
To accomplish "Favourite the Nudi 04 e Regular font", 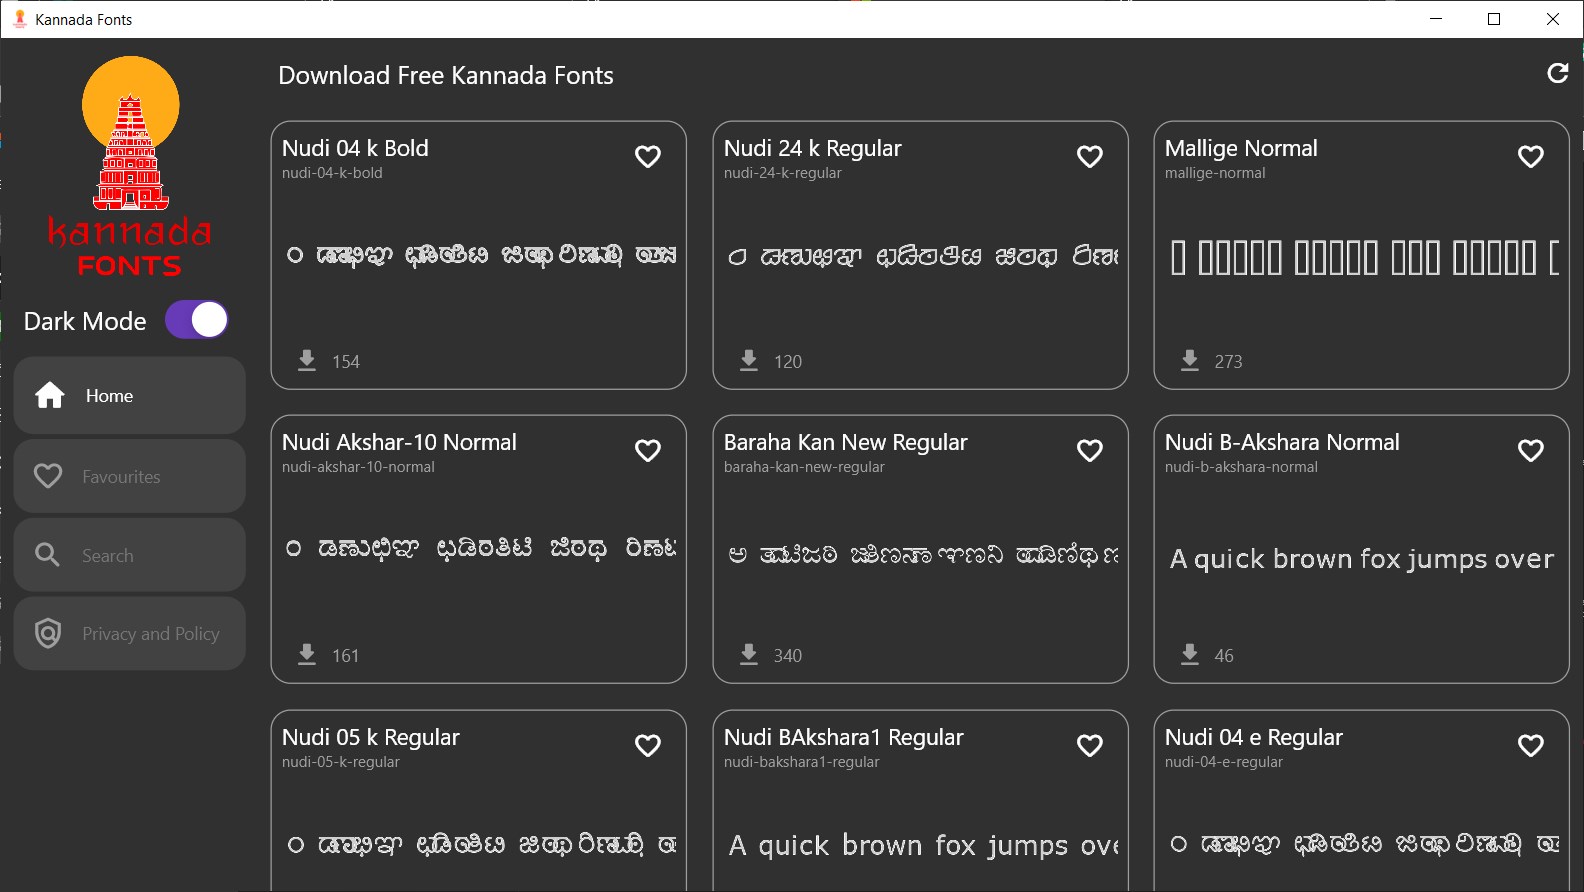I will tap(1531, 746).
